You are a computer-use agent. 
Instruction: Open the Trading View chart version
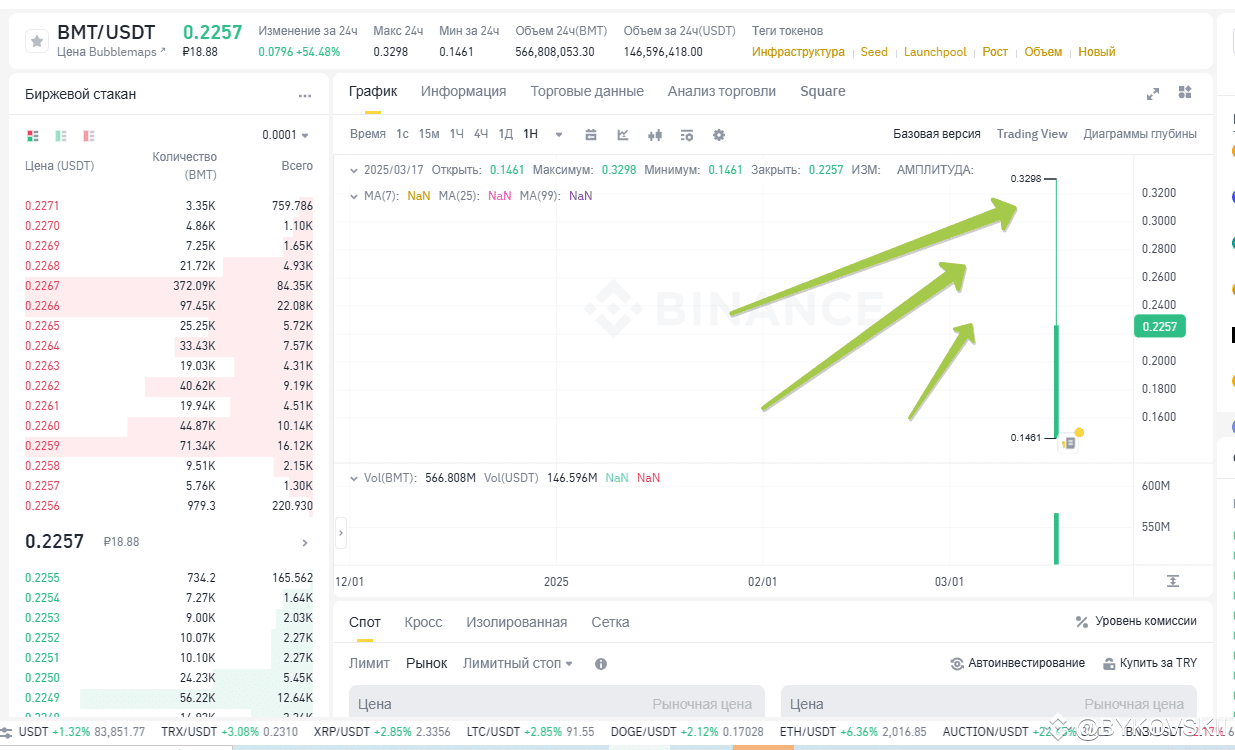click(1032, 133)
